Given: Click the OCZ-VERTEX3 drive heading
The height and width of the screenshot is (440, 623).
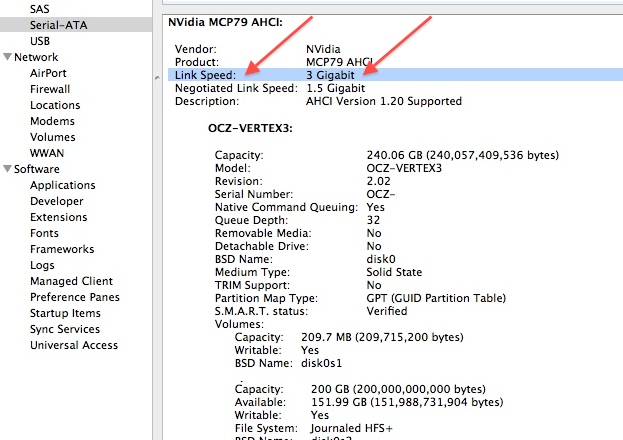Looking at the screenshot, I should coord(250,128).
